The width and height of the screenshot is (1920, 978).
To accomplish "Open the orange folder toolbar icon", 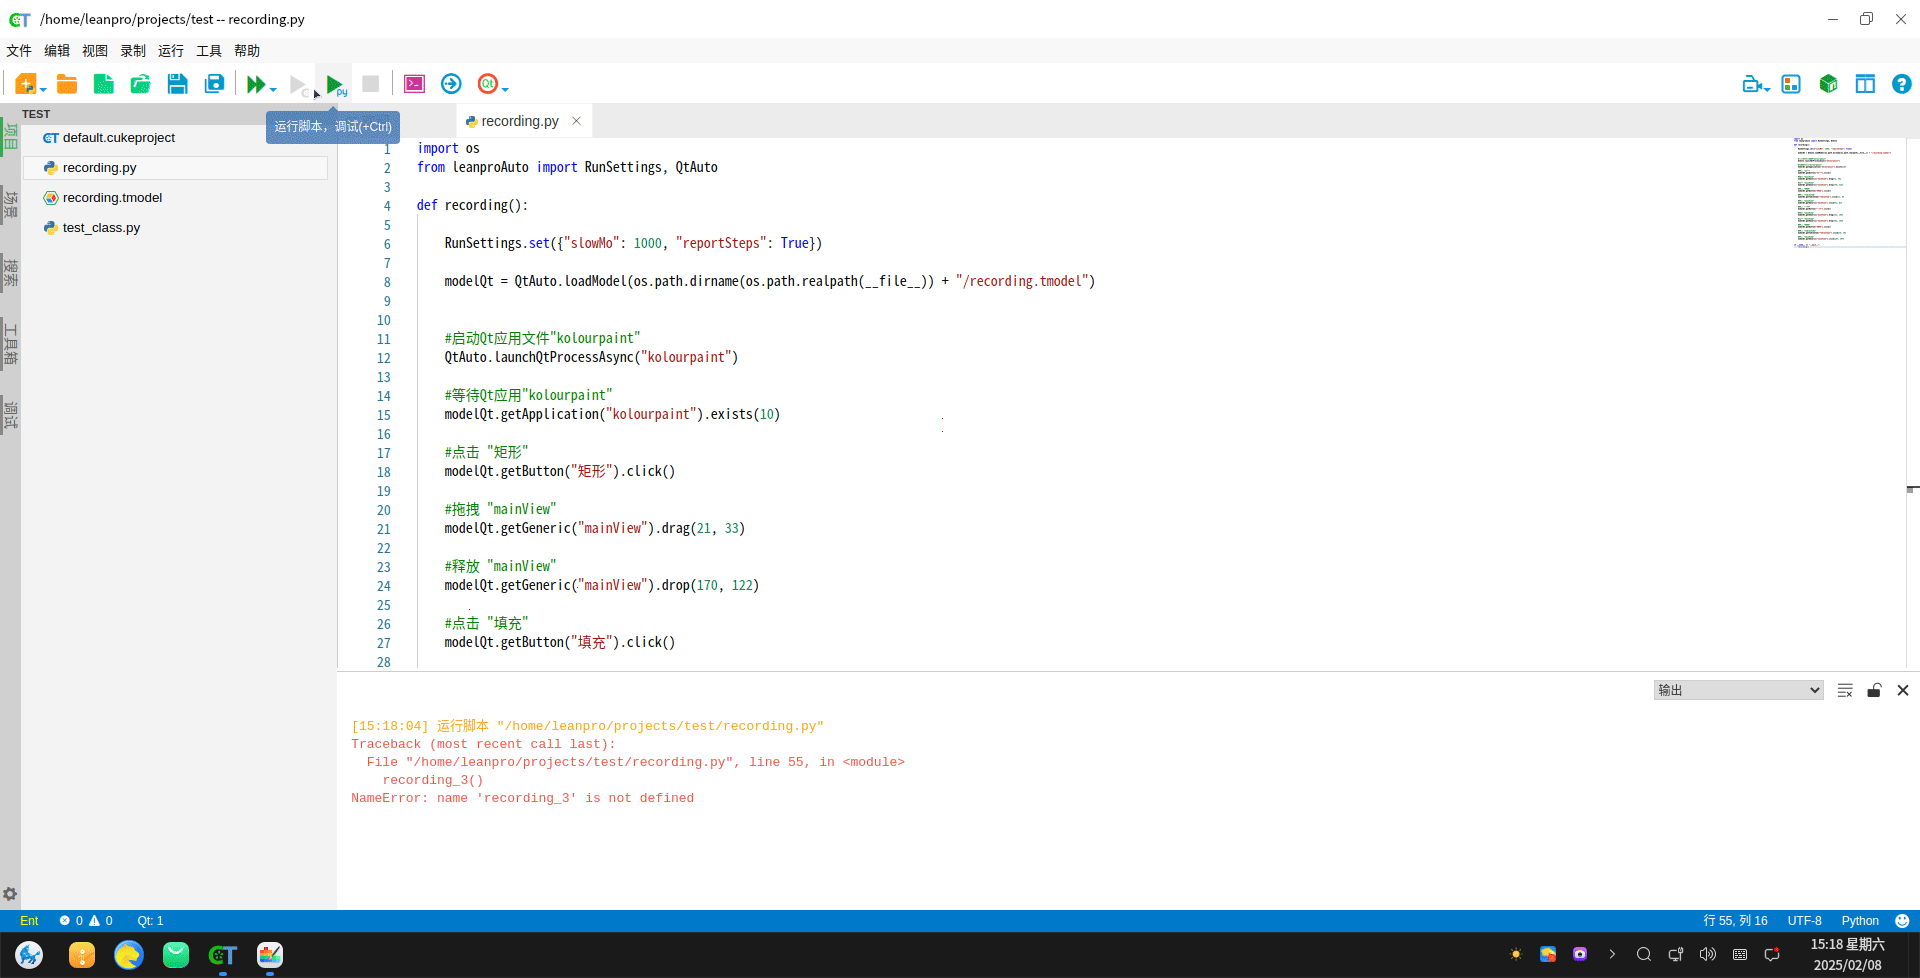I will pos(67,84).
